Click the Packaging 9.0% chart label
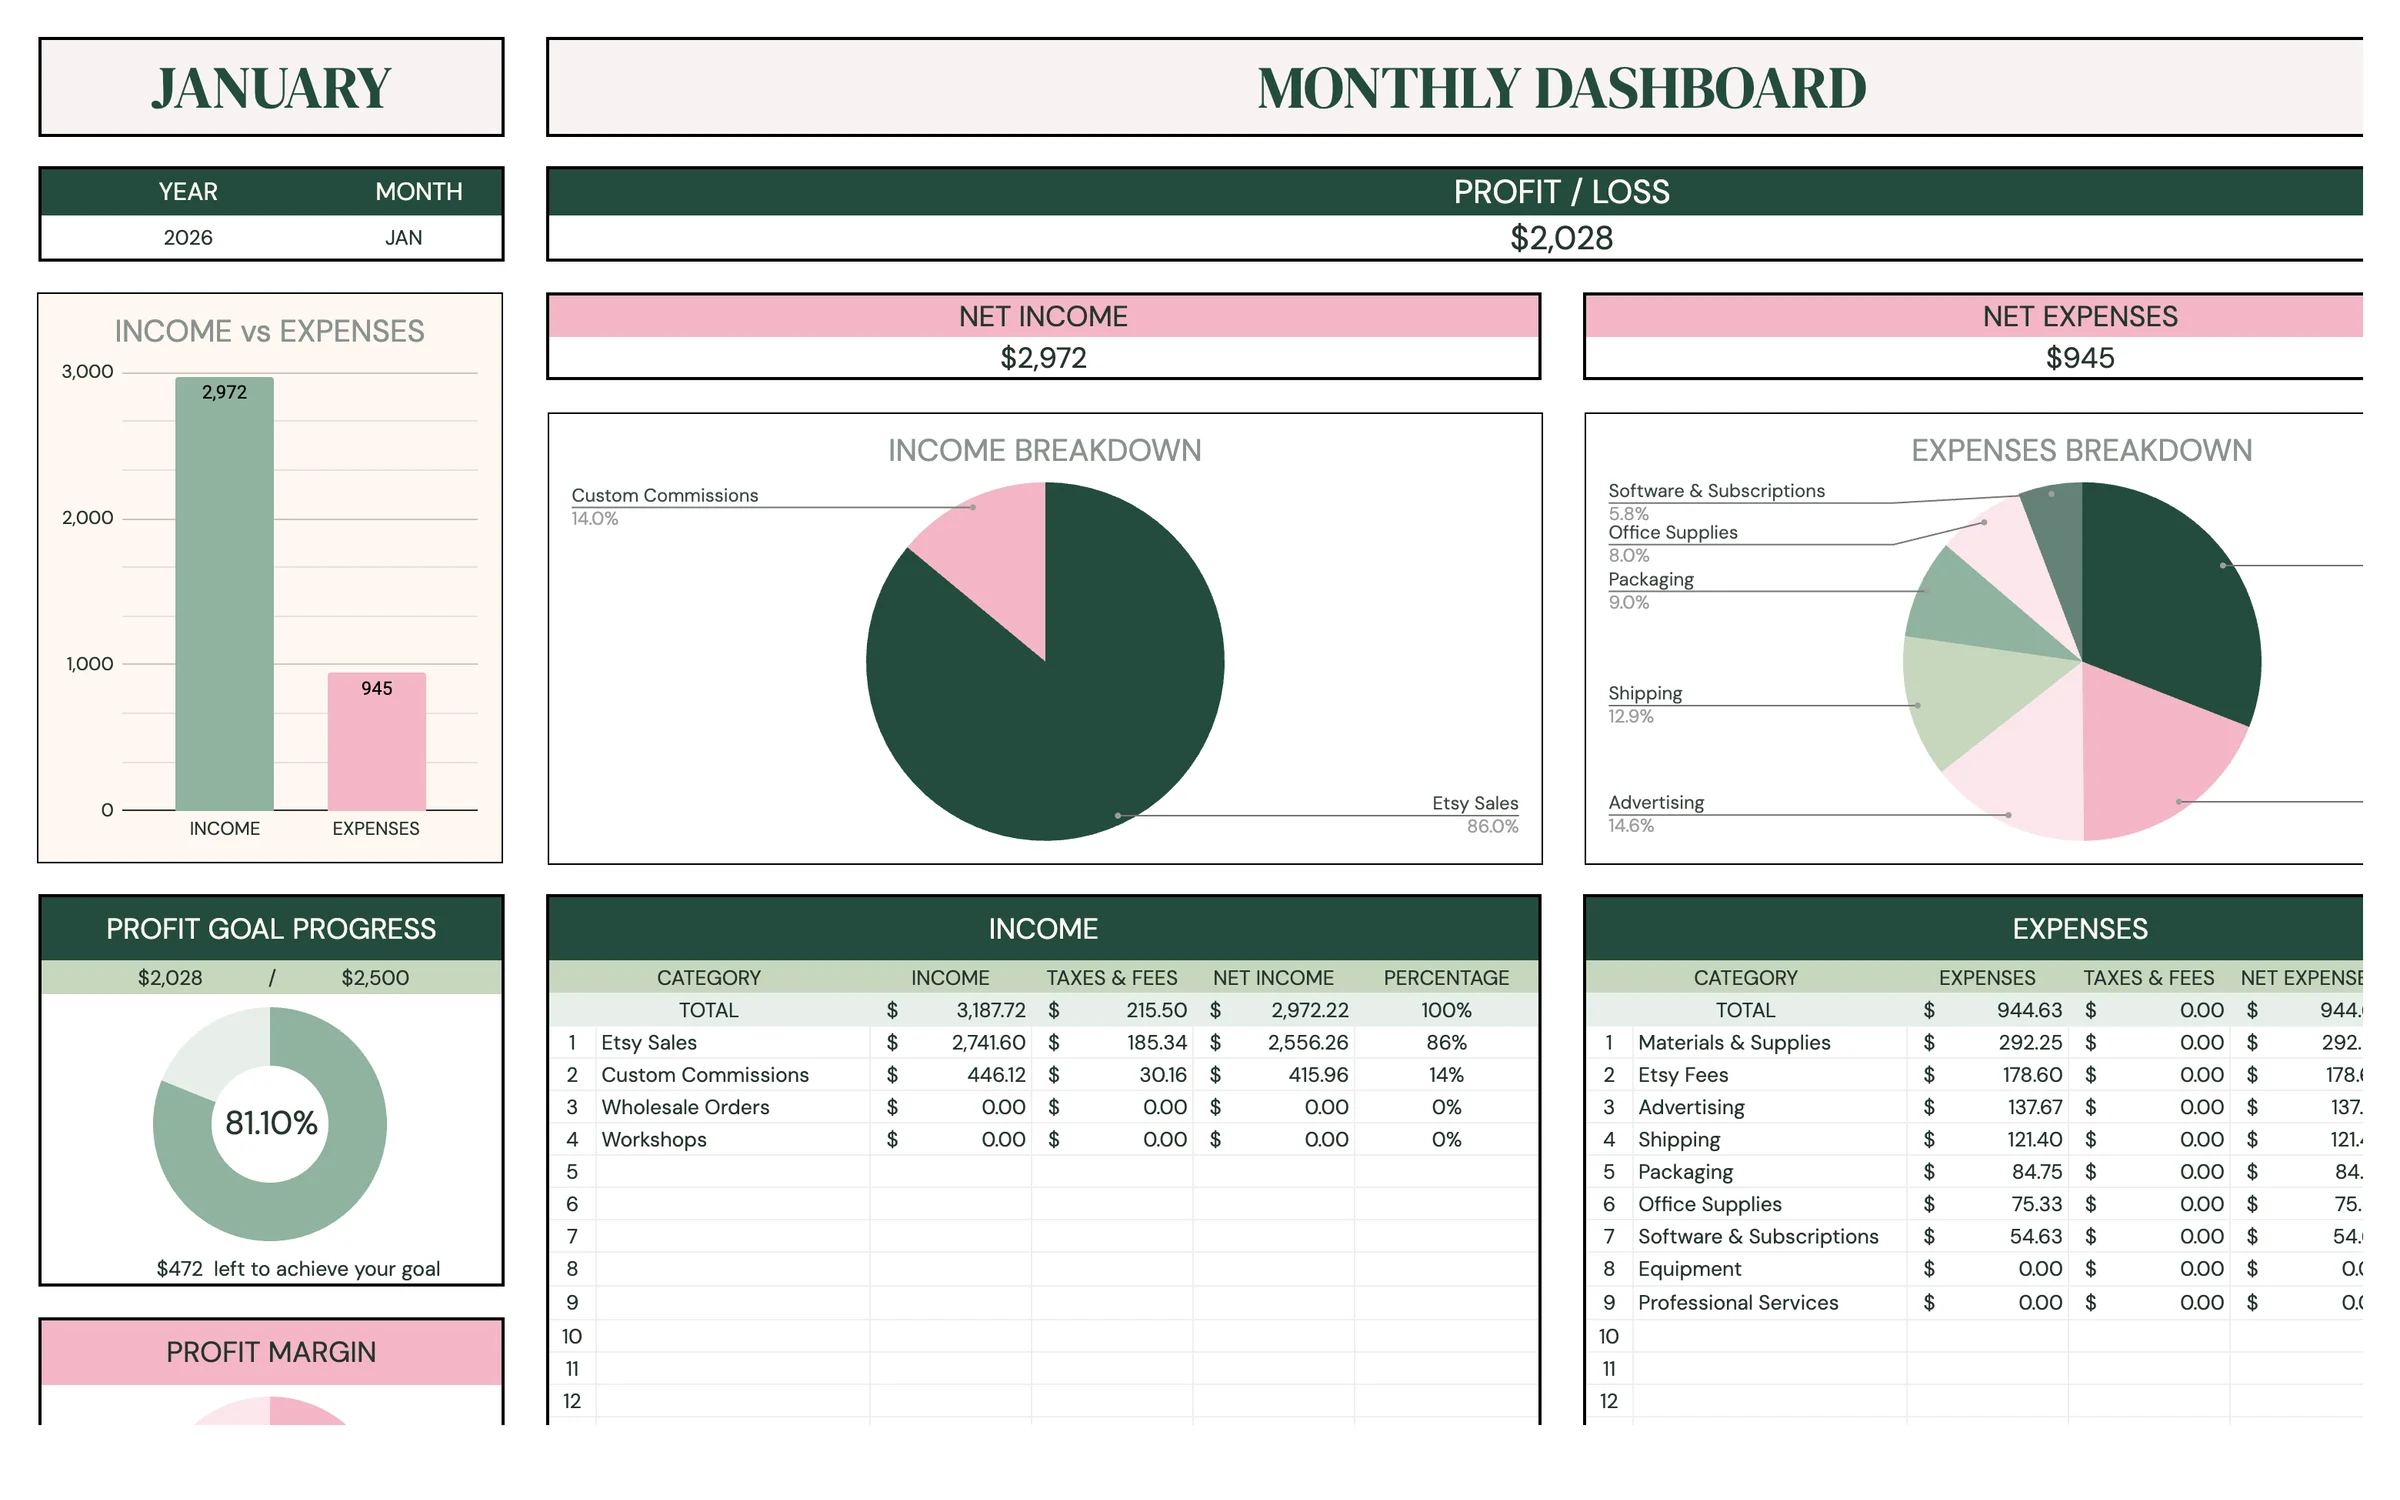The width and height of the screenshot is (2400, 1500). pos(1650,590)
